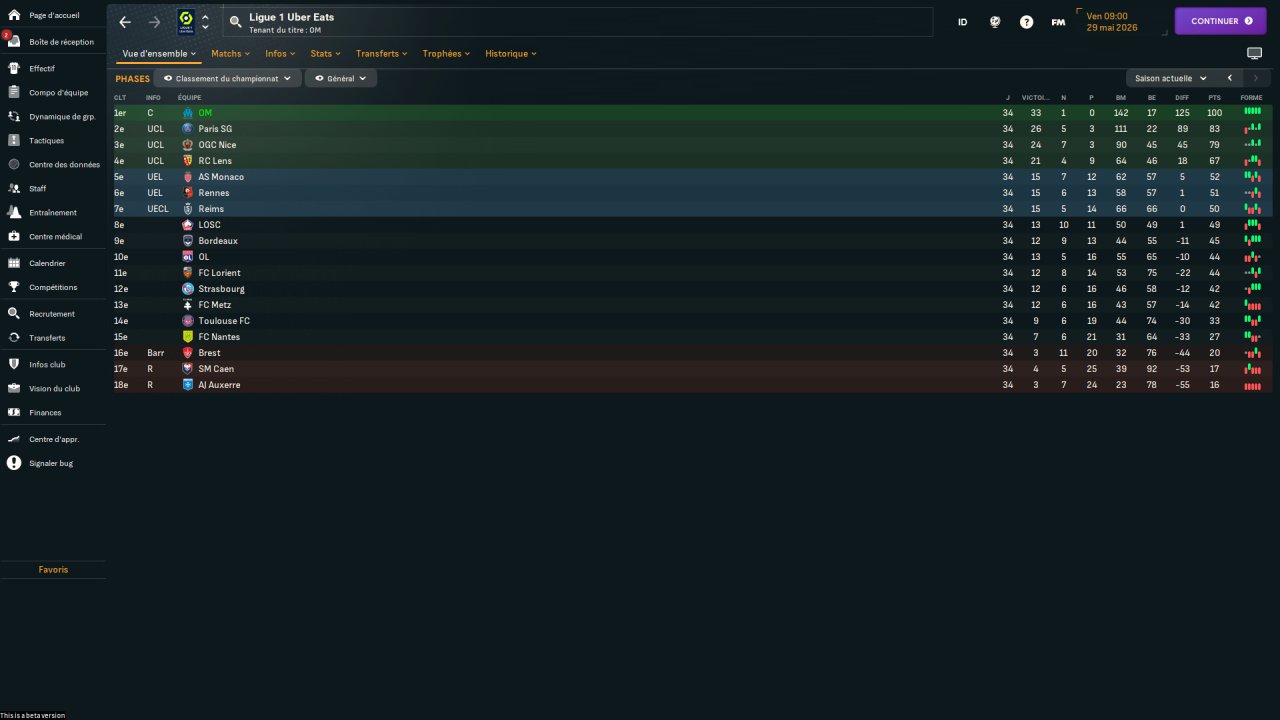Select the Strasbourg row
This screenshot has width=1280, height=720.
pos(693,289)
